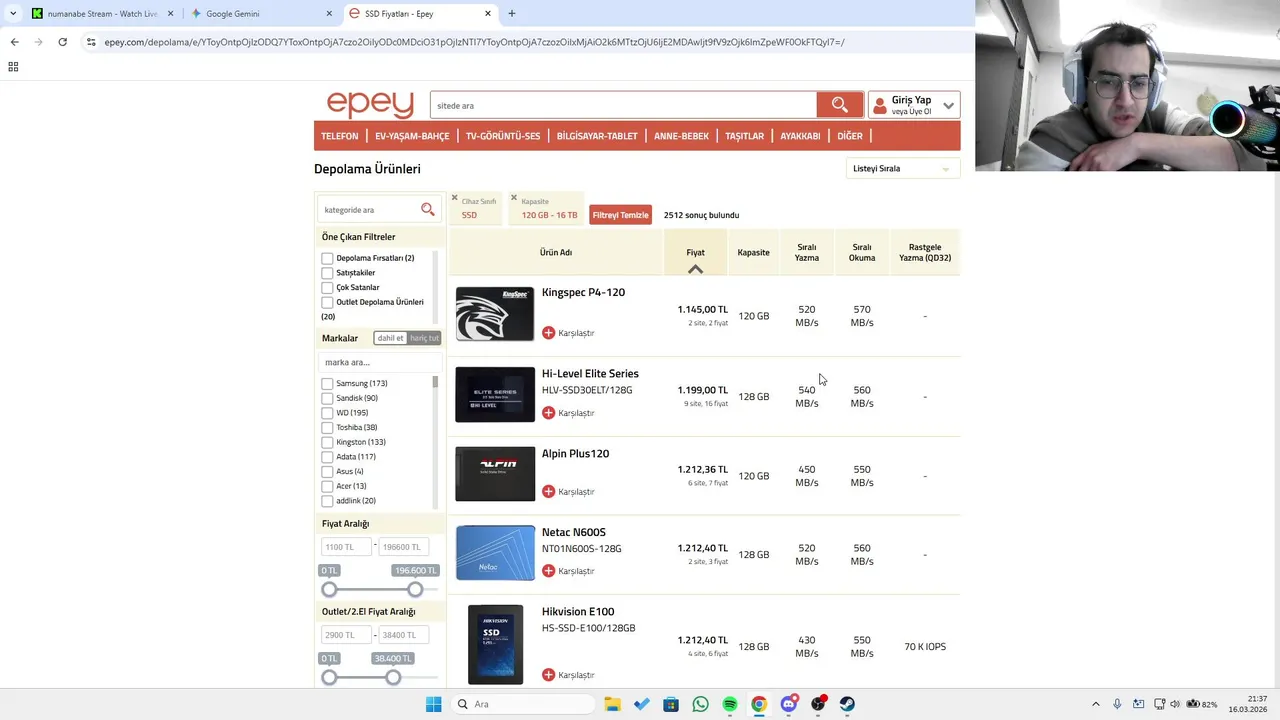Open the Netac N600S product link
The image size is (1280, 720).
point(574,532)
